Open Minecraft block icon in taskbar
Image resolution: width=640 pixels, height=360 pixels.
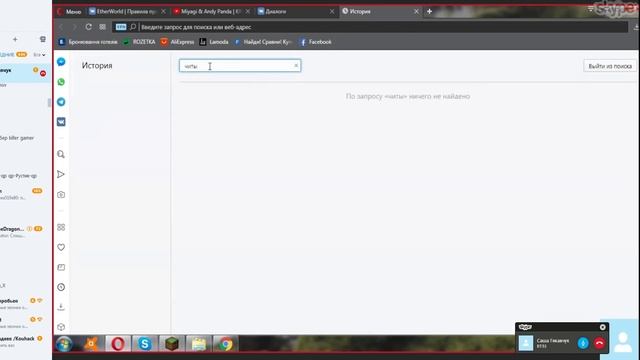[x=171, y=344]
